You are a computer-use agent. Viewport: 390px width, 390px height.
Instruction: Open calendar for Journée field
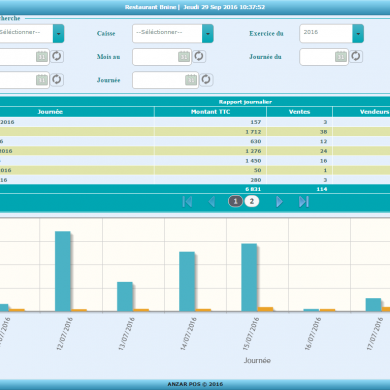point(191,80)
